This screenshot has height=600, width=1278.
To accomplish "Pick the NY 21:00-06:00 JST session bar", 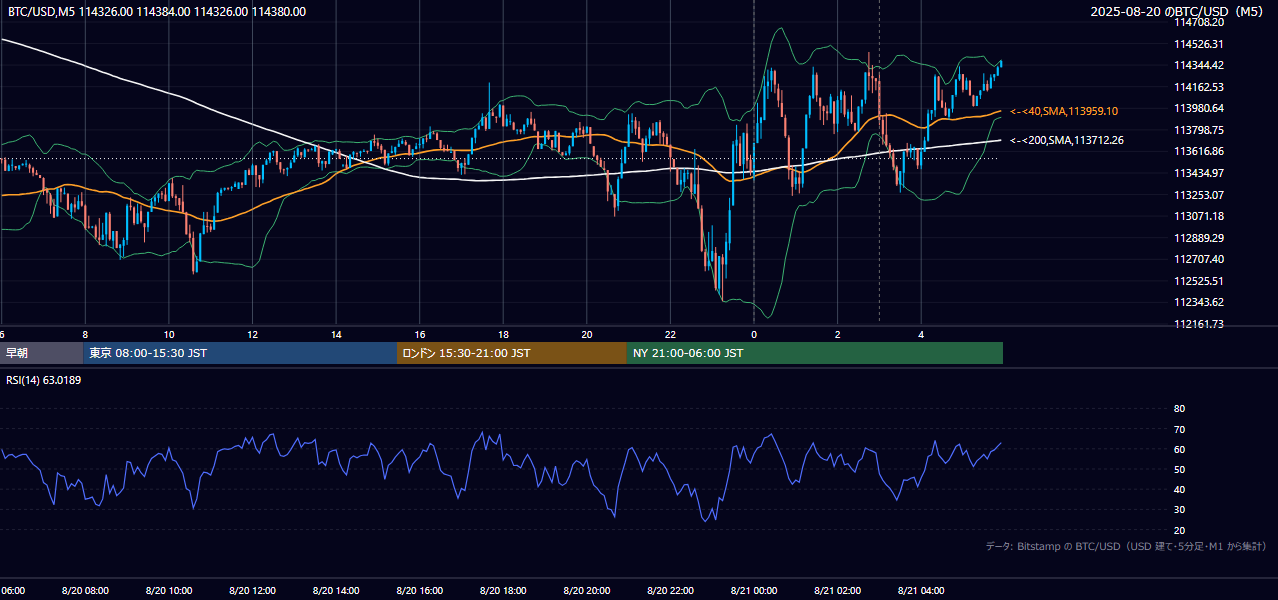I will [x=815, y=353].
